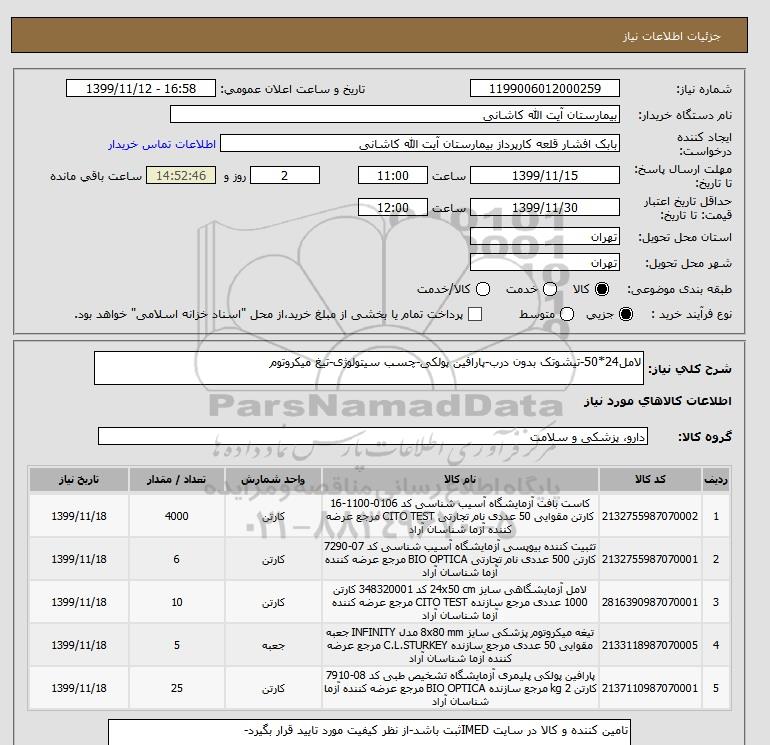Click the goods group field دارو، پزشکی و سلامت
Viewport: 770px width, 745px height.
[373, 437]
